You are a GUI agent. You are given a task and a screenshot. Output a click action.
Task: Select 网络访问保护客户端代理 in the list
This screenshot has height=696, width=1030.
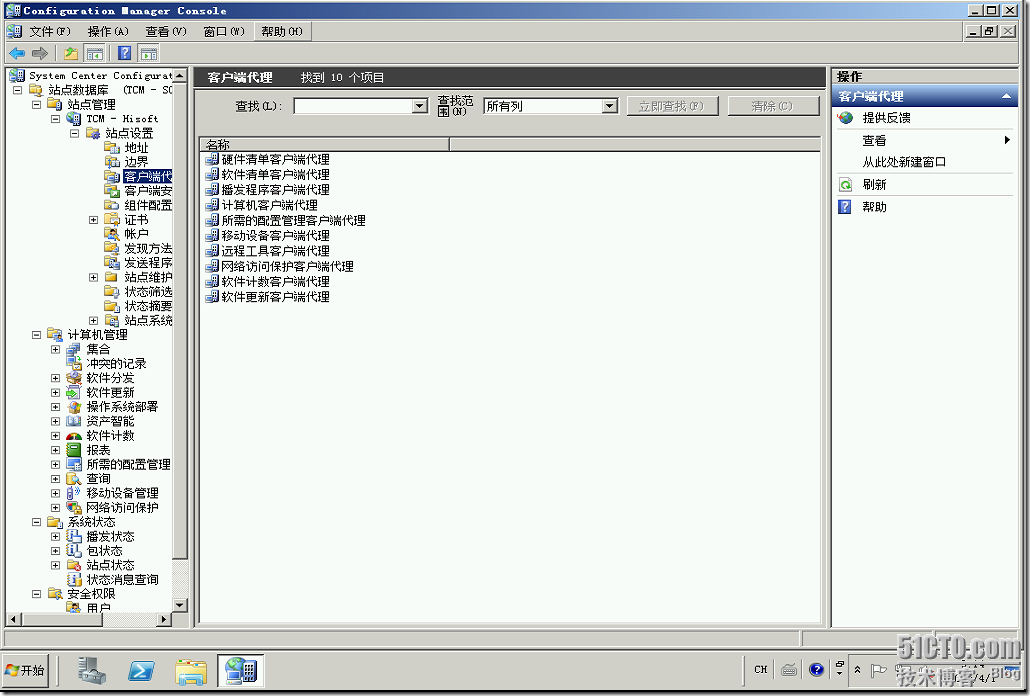(287, 266)
